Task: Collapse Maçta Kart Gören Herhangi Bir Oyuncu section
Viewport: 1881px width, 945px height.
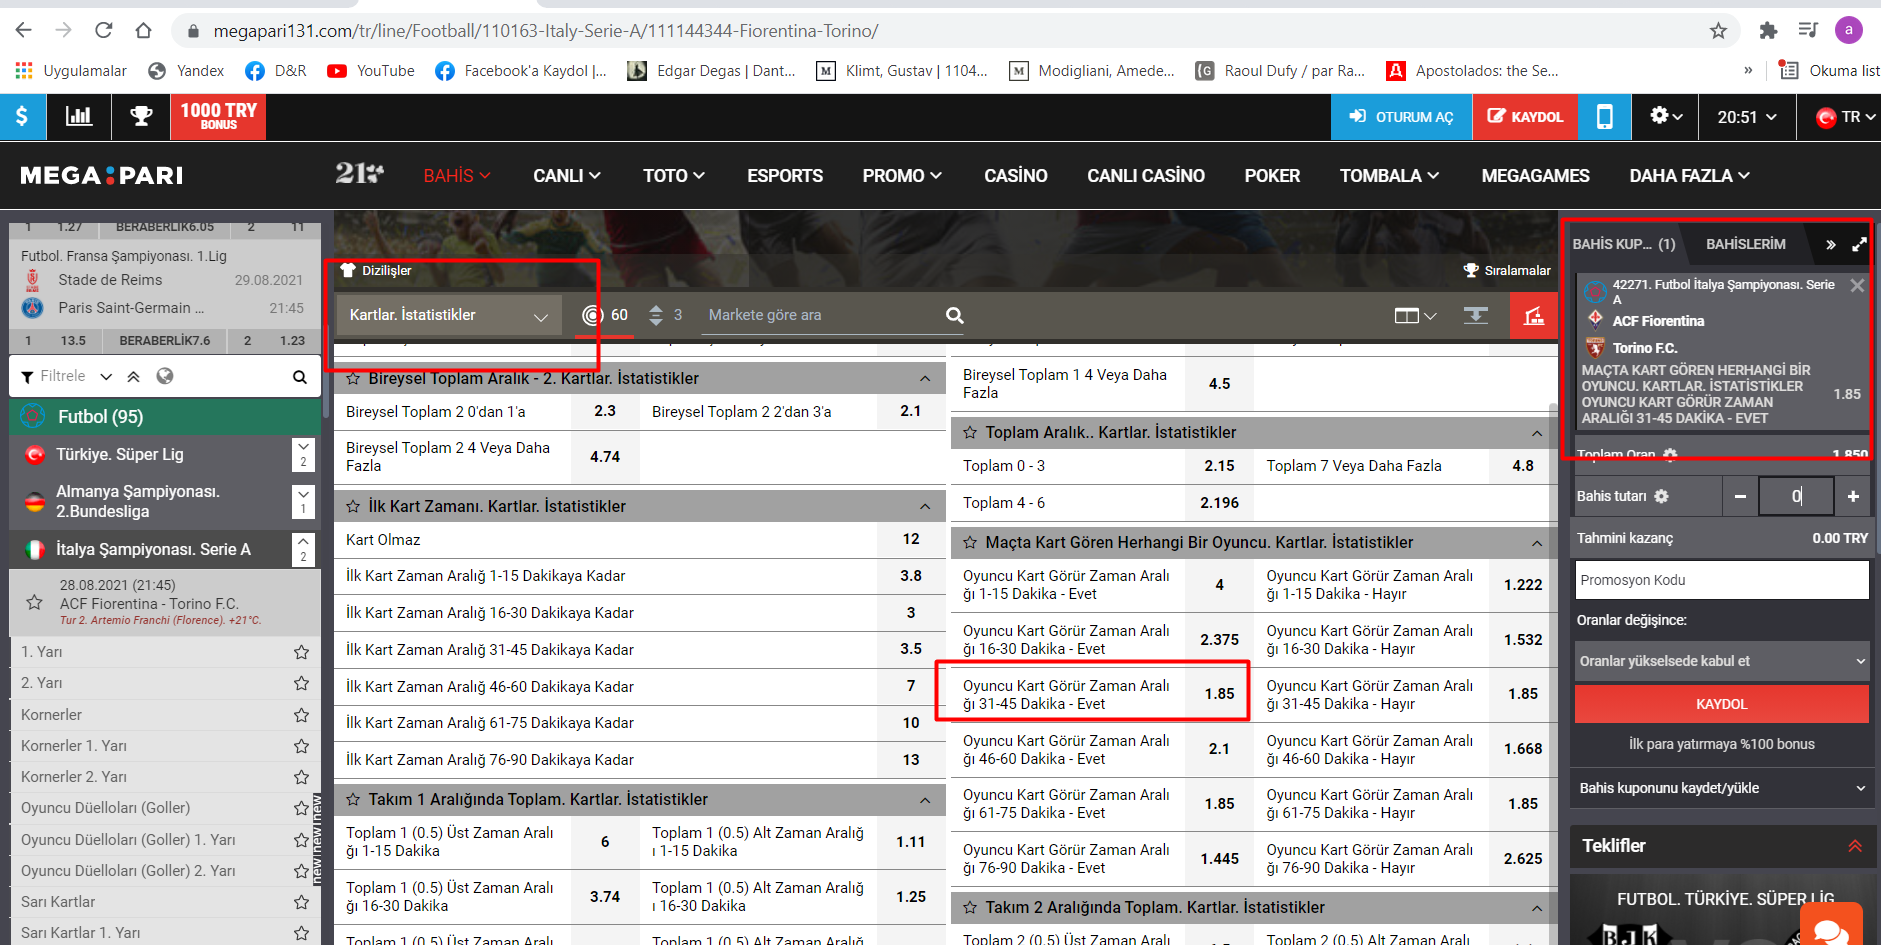Action: tap(1537, 543)
